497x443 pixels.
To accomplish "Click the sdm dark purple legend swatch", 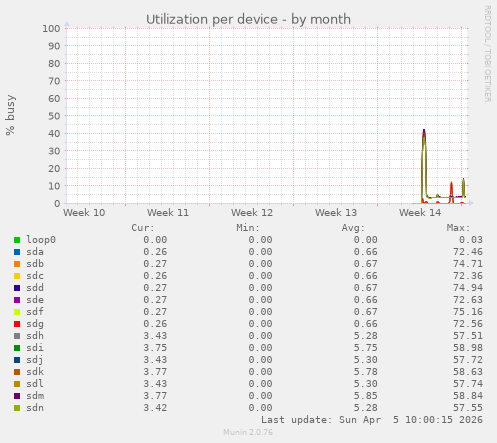I will point(17,396).
